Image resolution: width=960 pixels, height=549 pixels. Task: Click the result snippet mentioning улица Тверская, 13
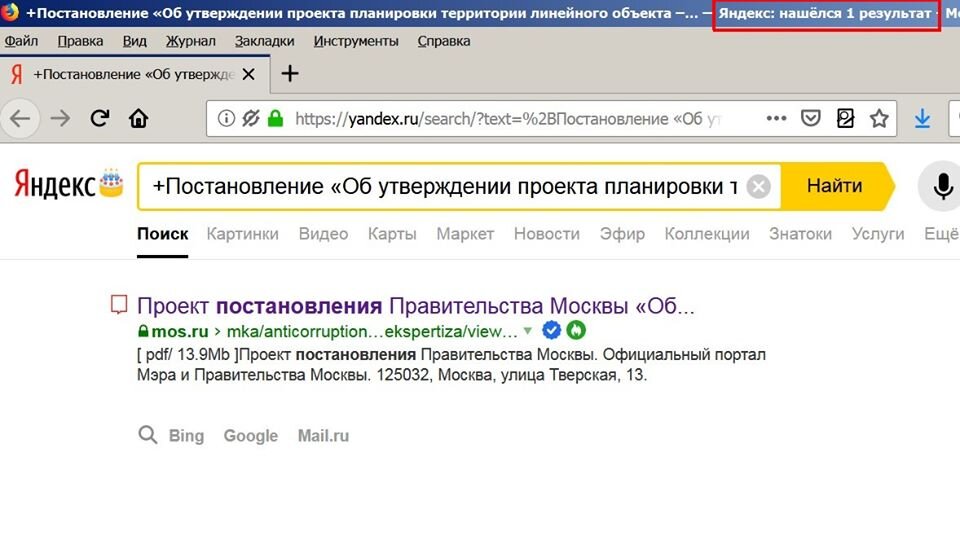point(451,364)
